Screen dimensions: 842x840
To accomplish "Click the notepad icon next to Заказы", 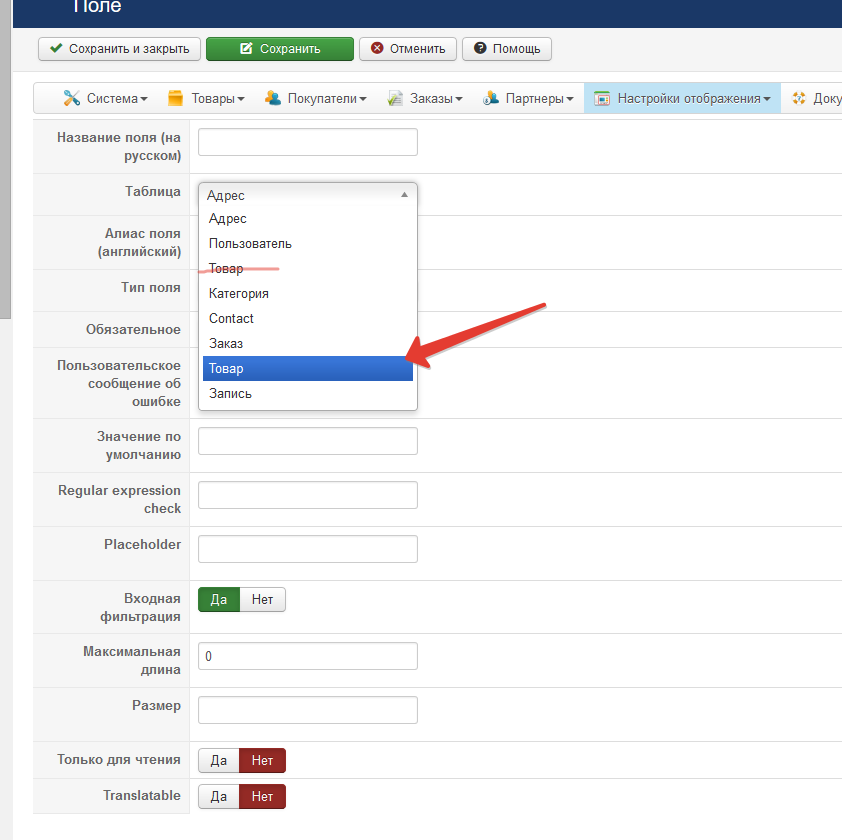I will [x=395, y=98].
